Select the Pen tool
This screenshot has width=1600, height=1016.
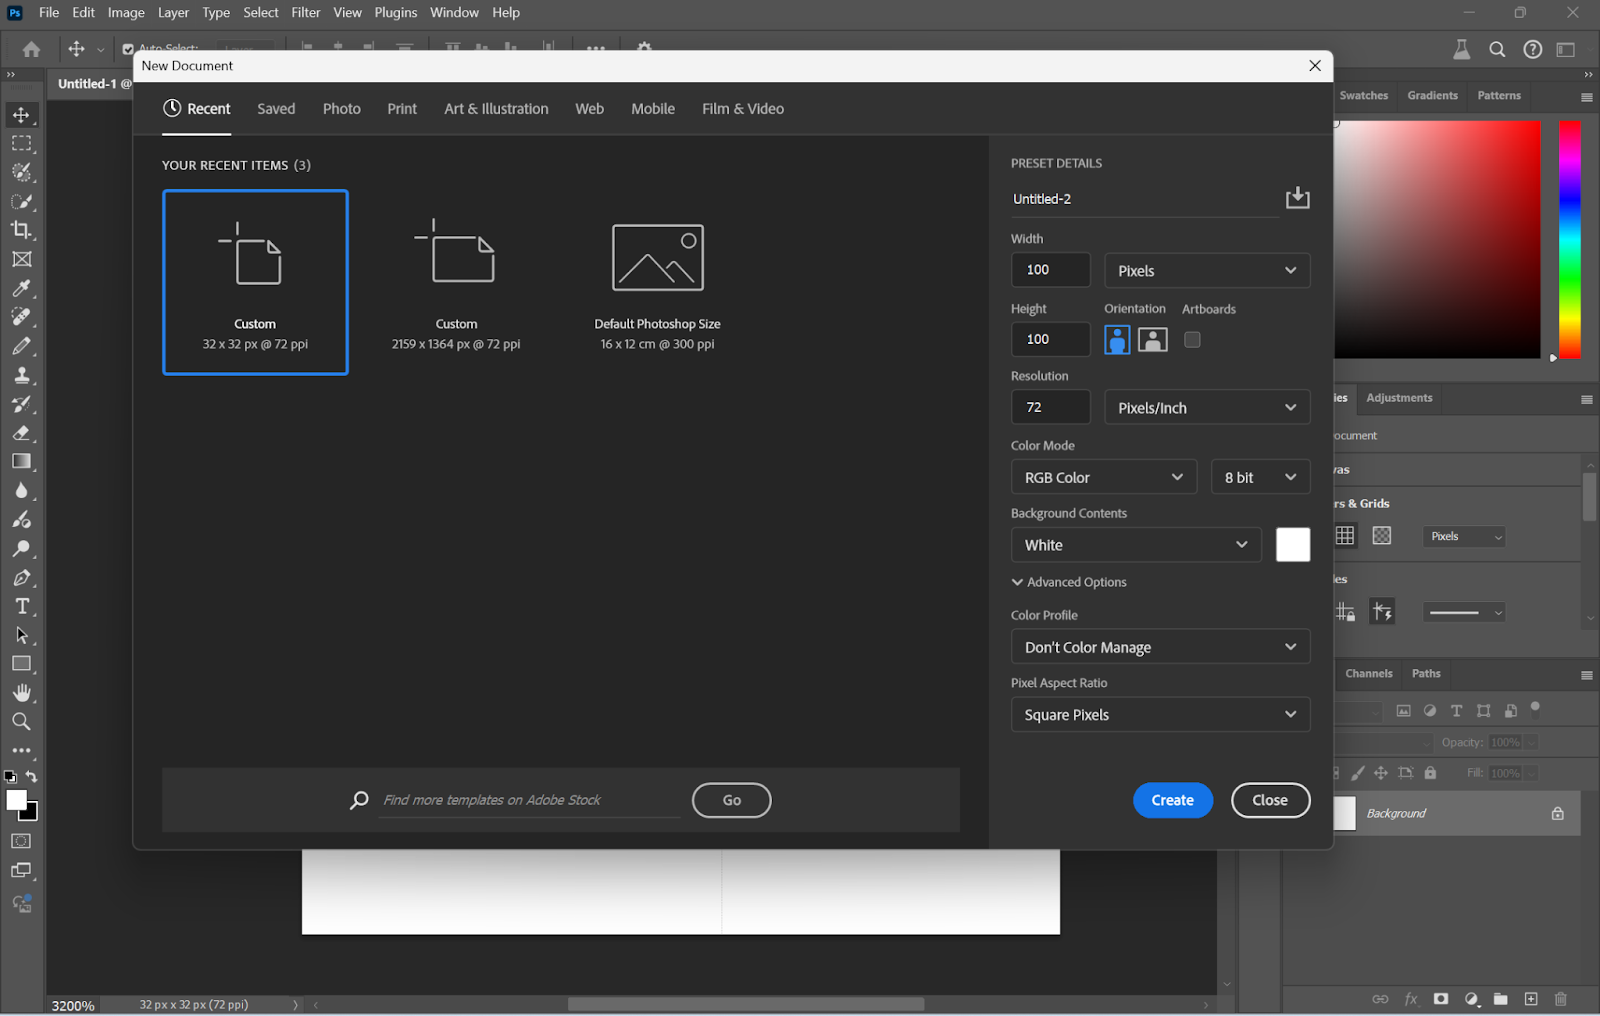21,578
